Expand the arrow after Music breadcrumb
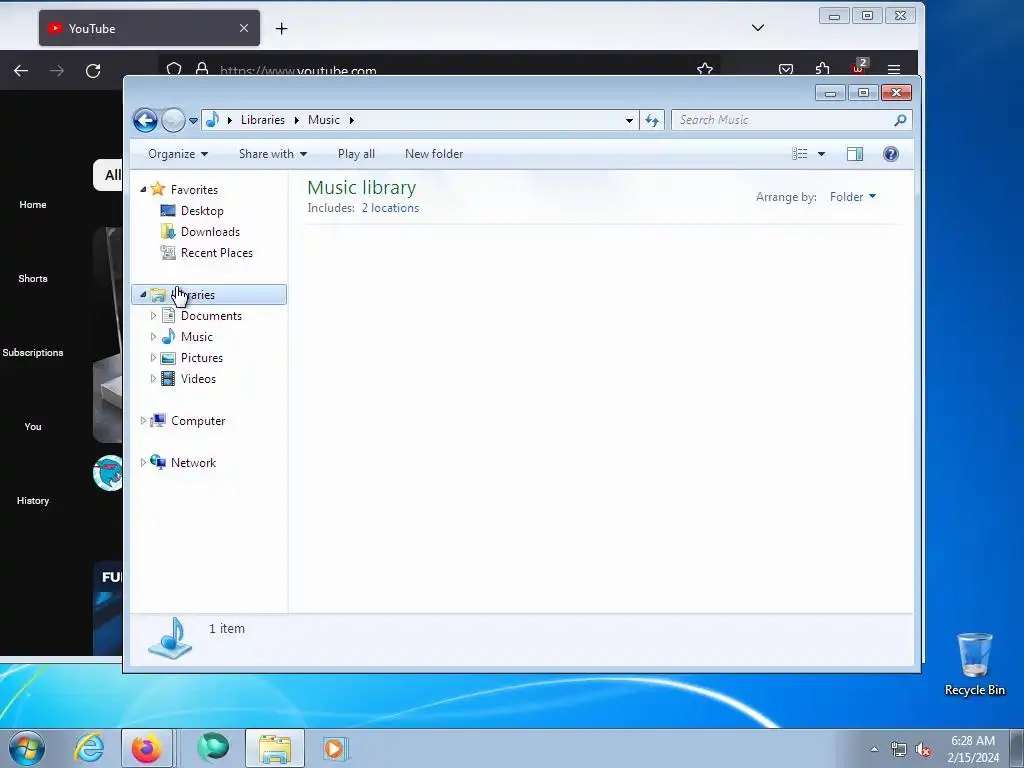The width and height of the screenshot is (1024, 768). (x=351, y=120)
